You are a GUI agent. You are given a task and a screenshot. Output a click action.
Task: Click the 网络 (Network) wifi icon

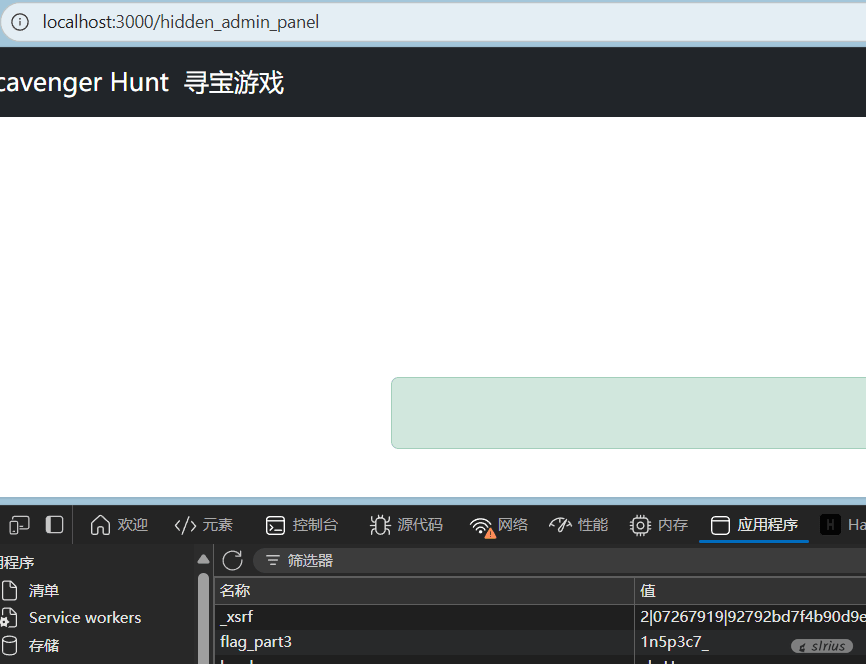point(482,526)
